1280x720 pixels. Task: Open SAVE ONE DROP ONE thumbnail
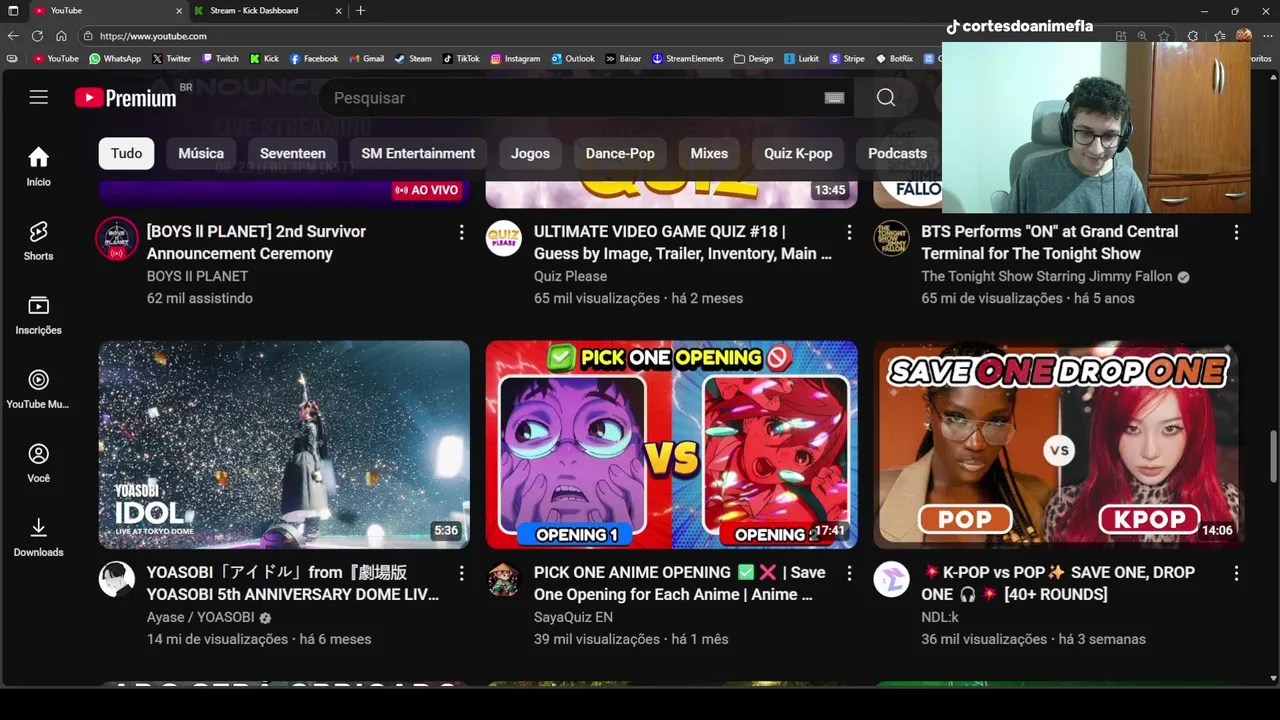1058,445
